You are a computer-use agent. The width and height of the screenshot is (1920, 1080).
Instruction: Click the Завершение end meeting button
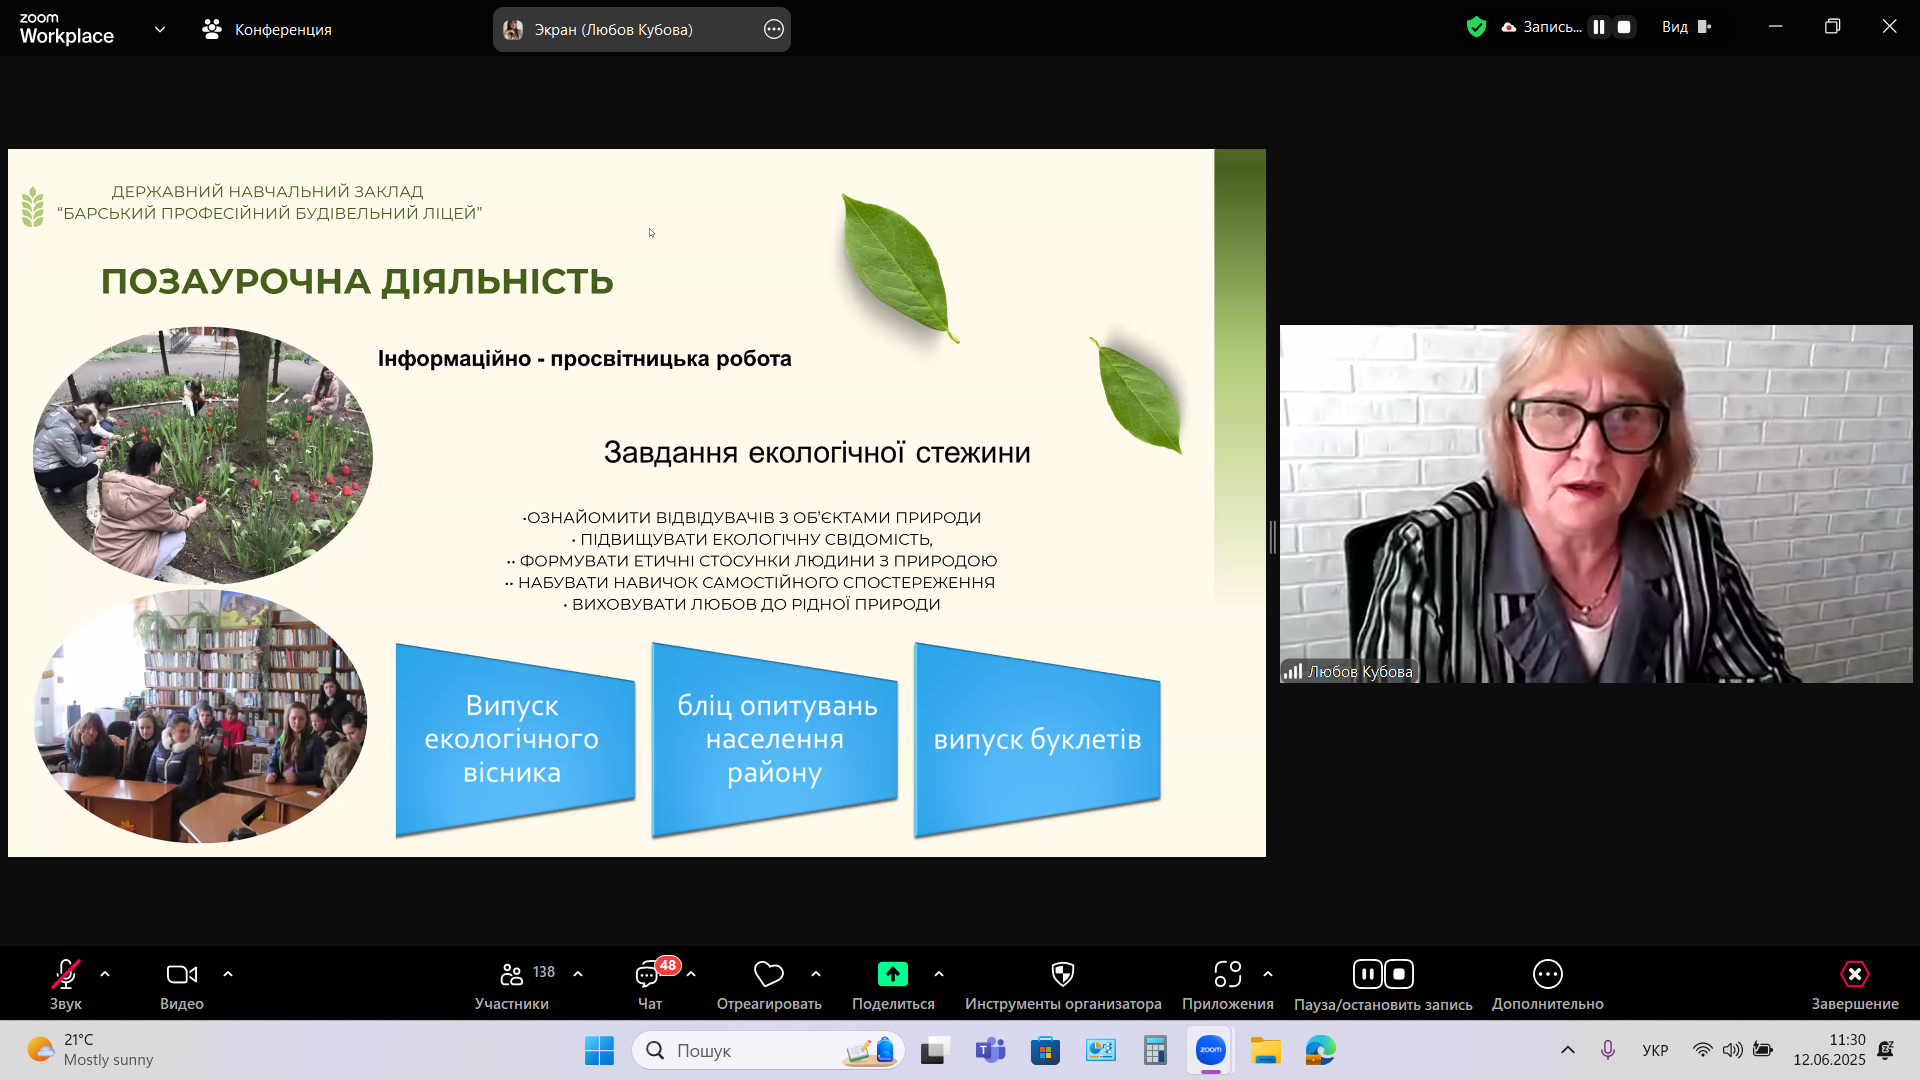[x=1854, y=975]
